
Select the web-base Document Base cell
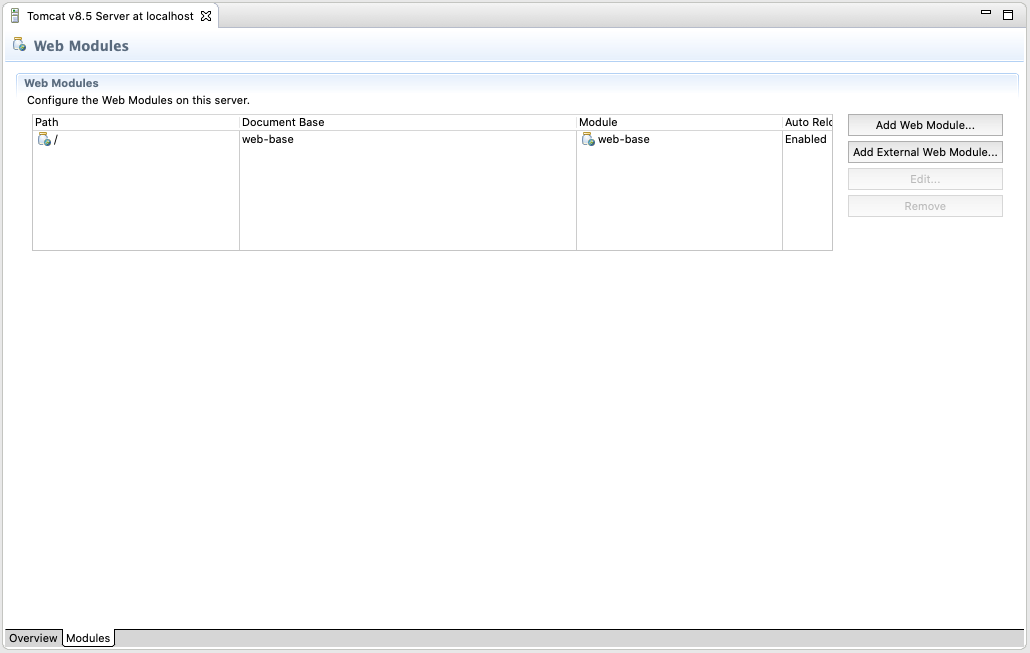click(268, 140)
